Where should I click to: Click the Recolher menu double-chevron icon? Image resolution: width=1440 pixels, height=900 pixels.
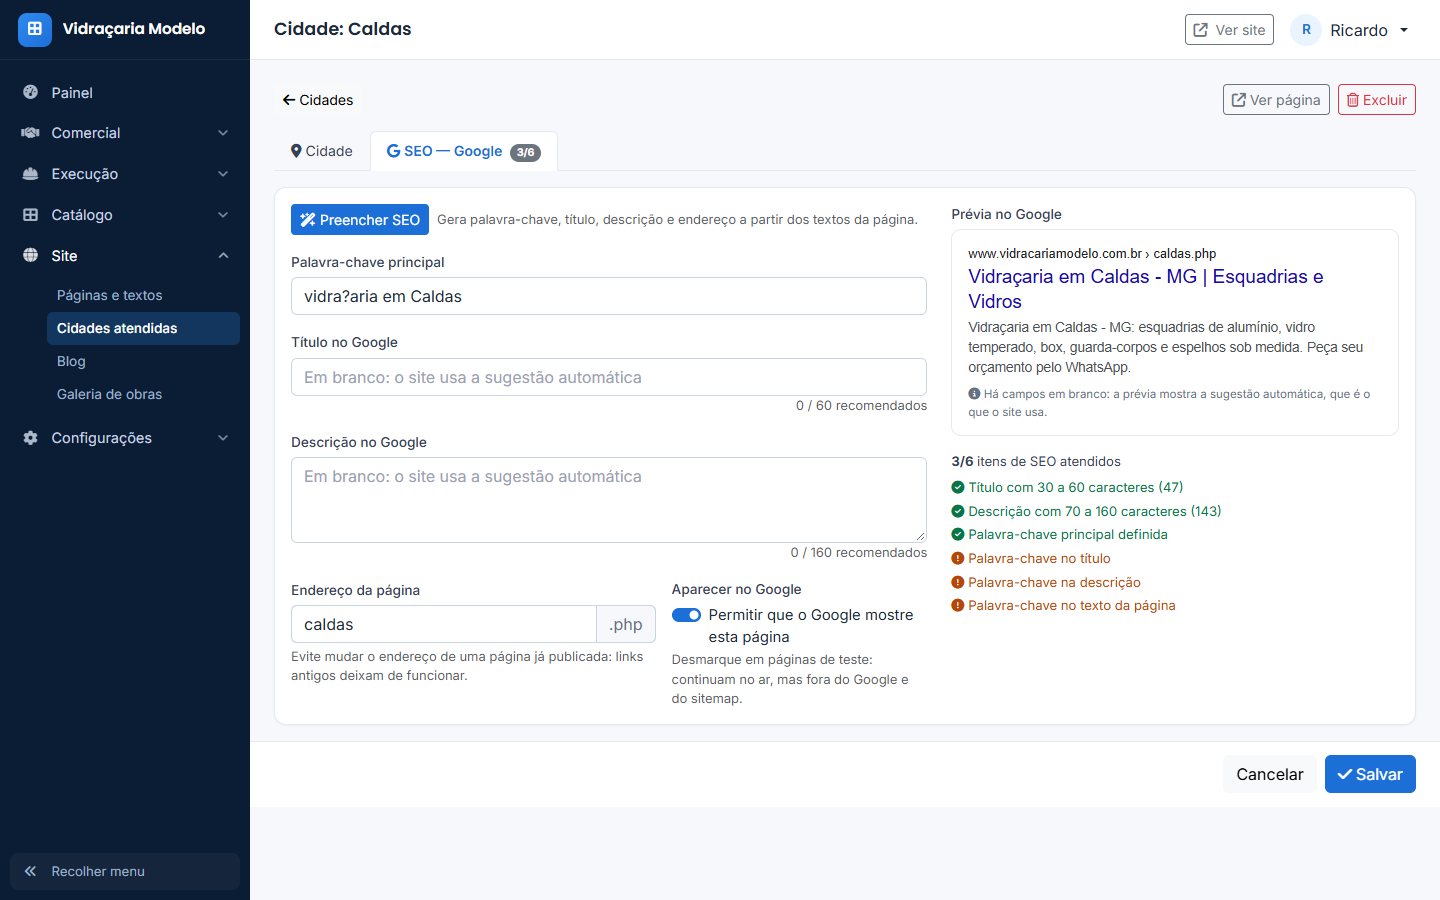[x=30, y=871]
